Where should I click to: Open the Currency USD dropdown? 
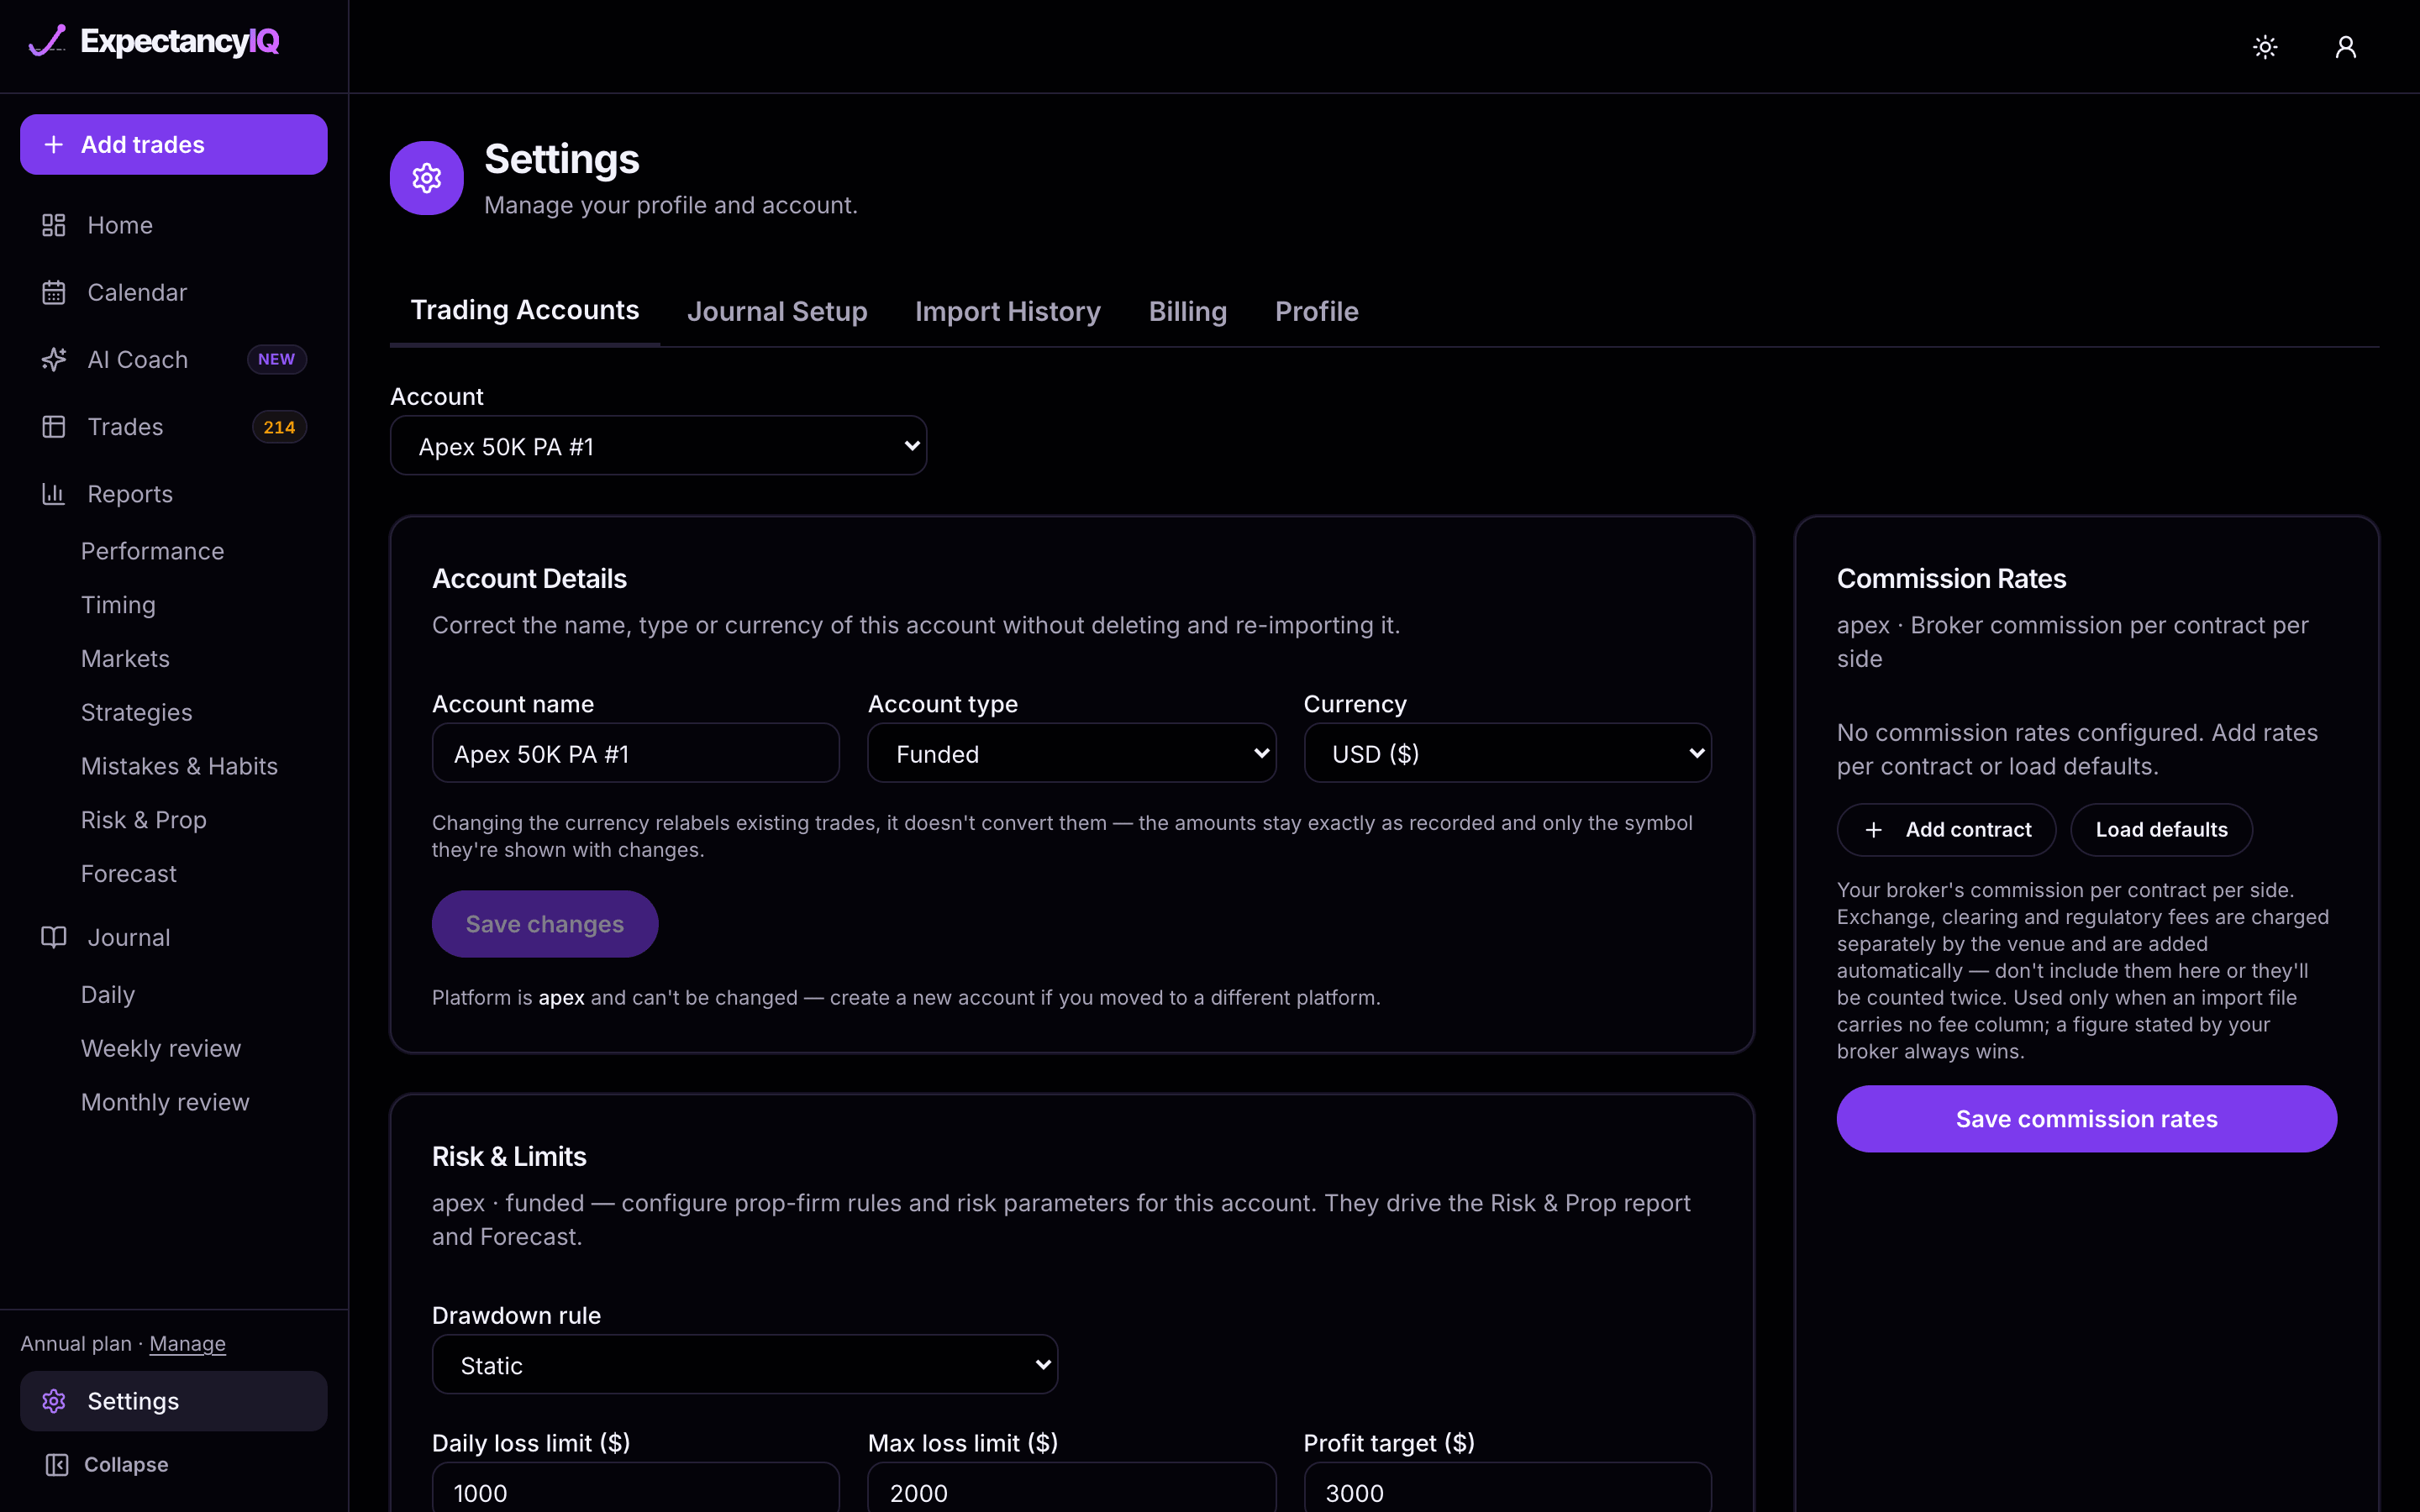1507,753
